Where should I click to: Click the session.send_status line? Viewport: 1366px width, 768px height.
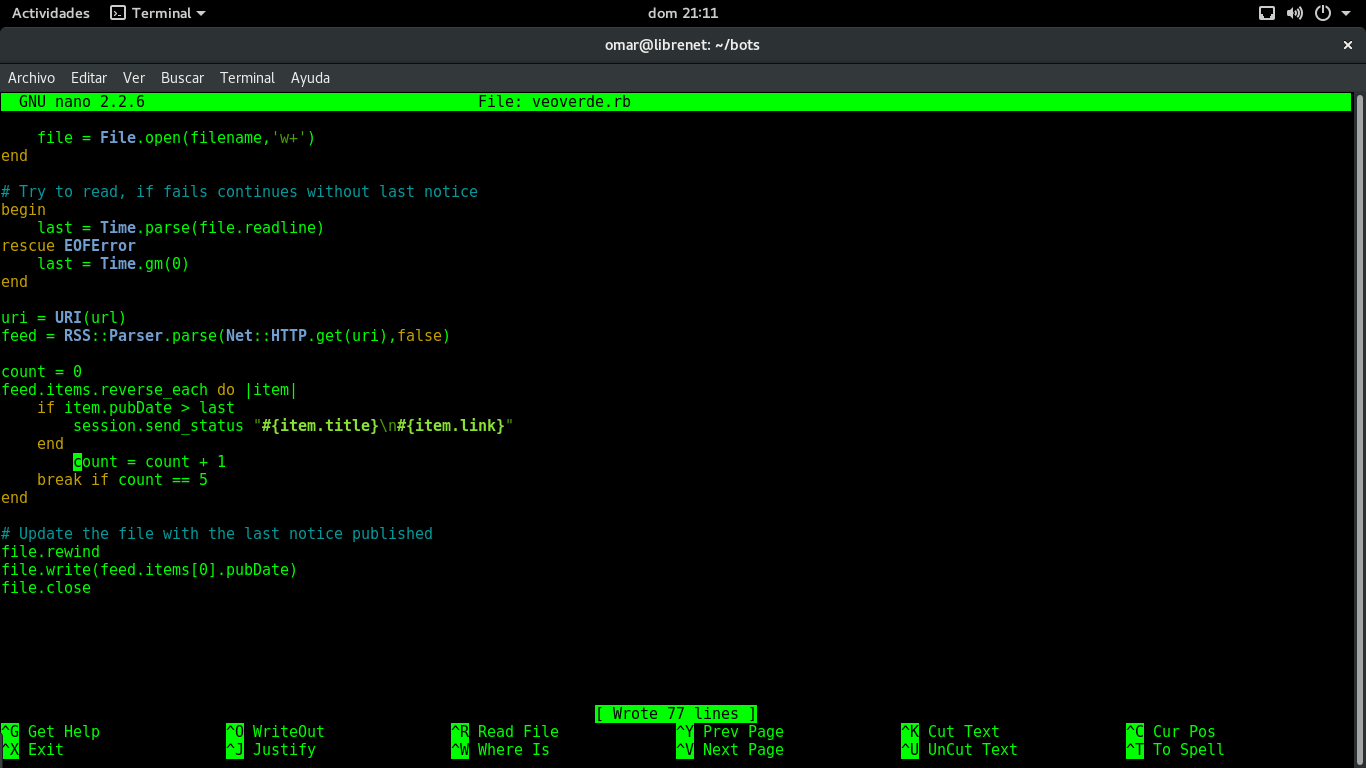pos(293,426)
